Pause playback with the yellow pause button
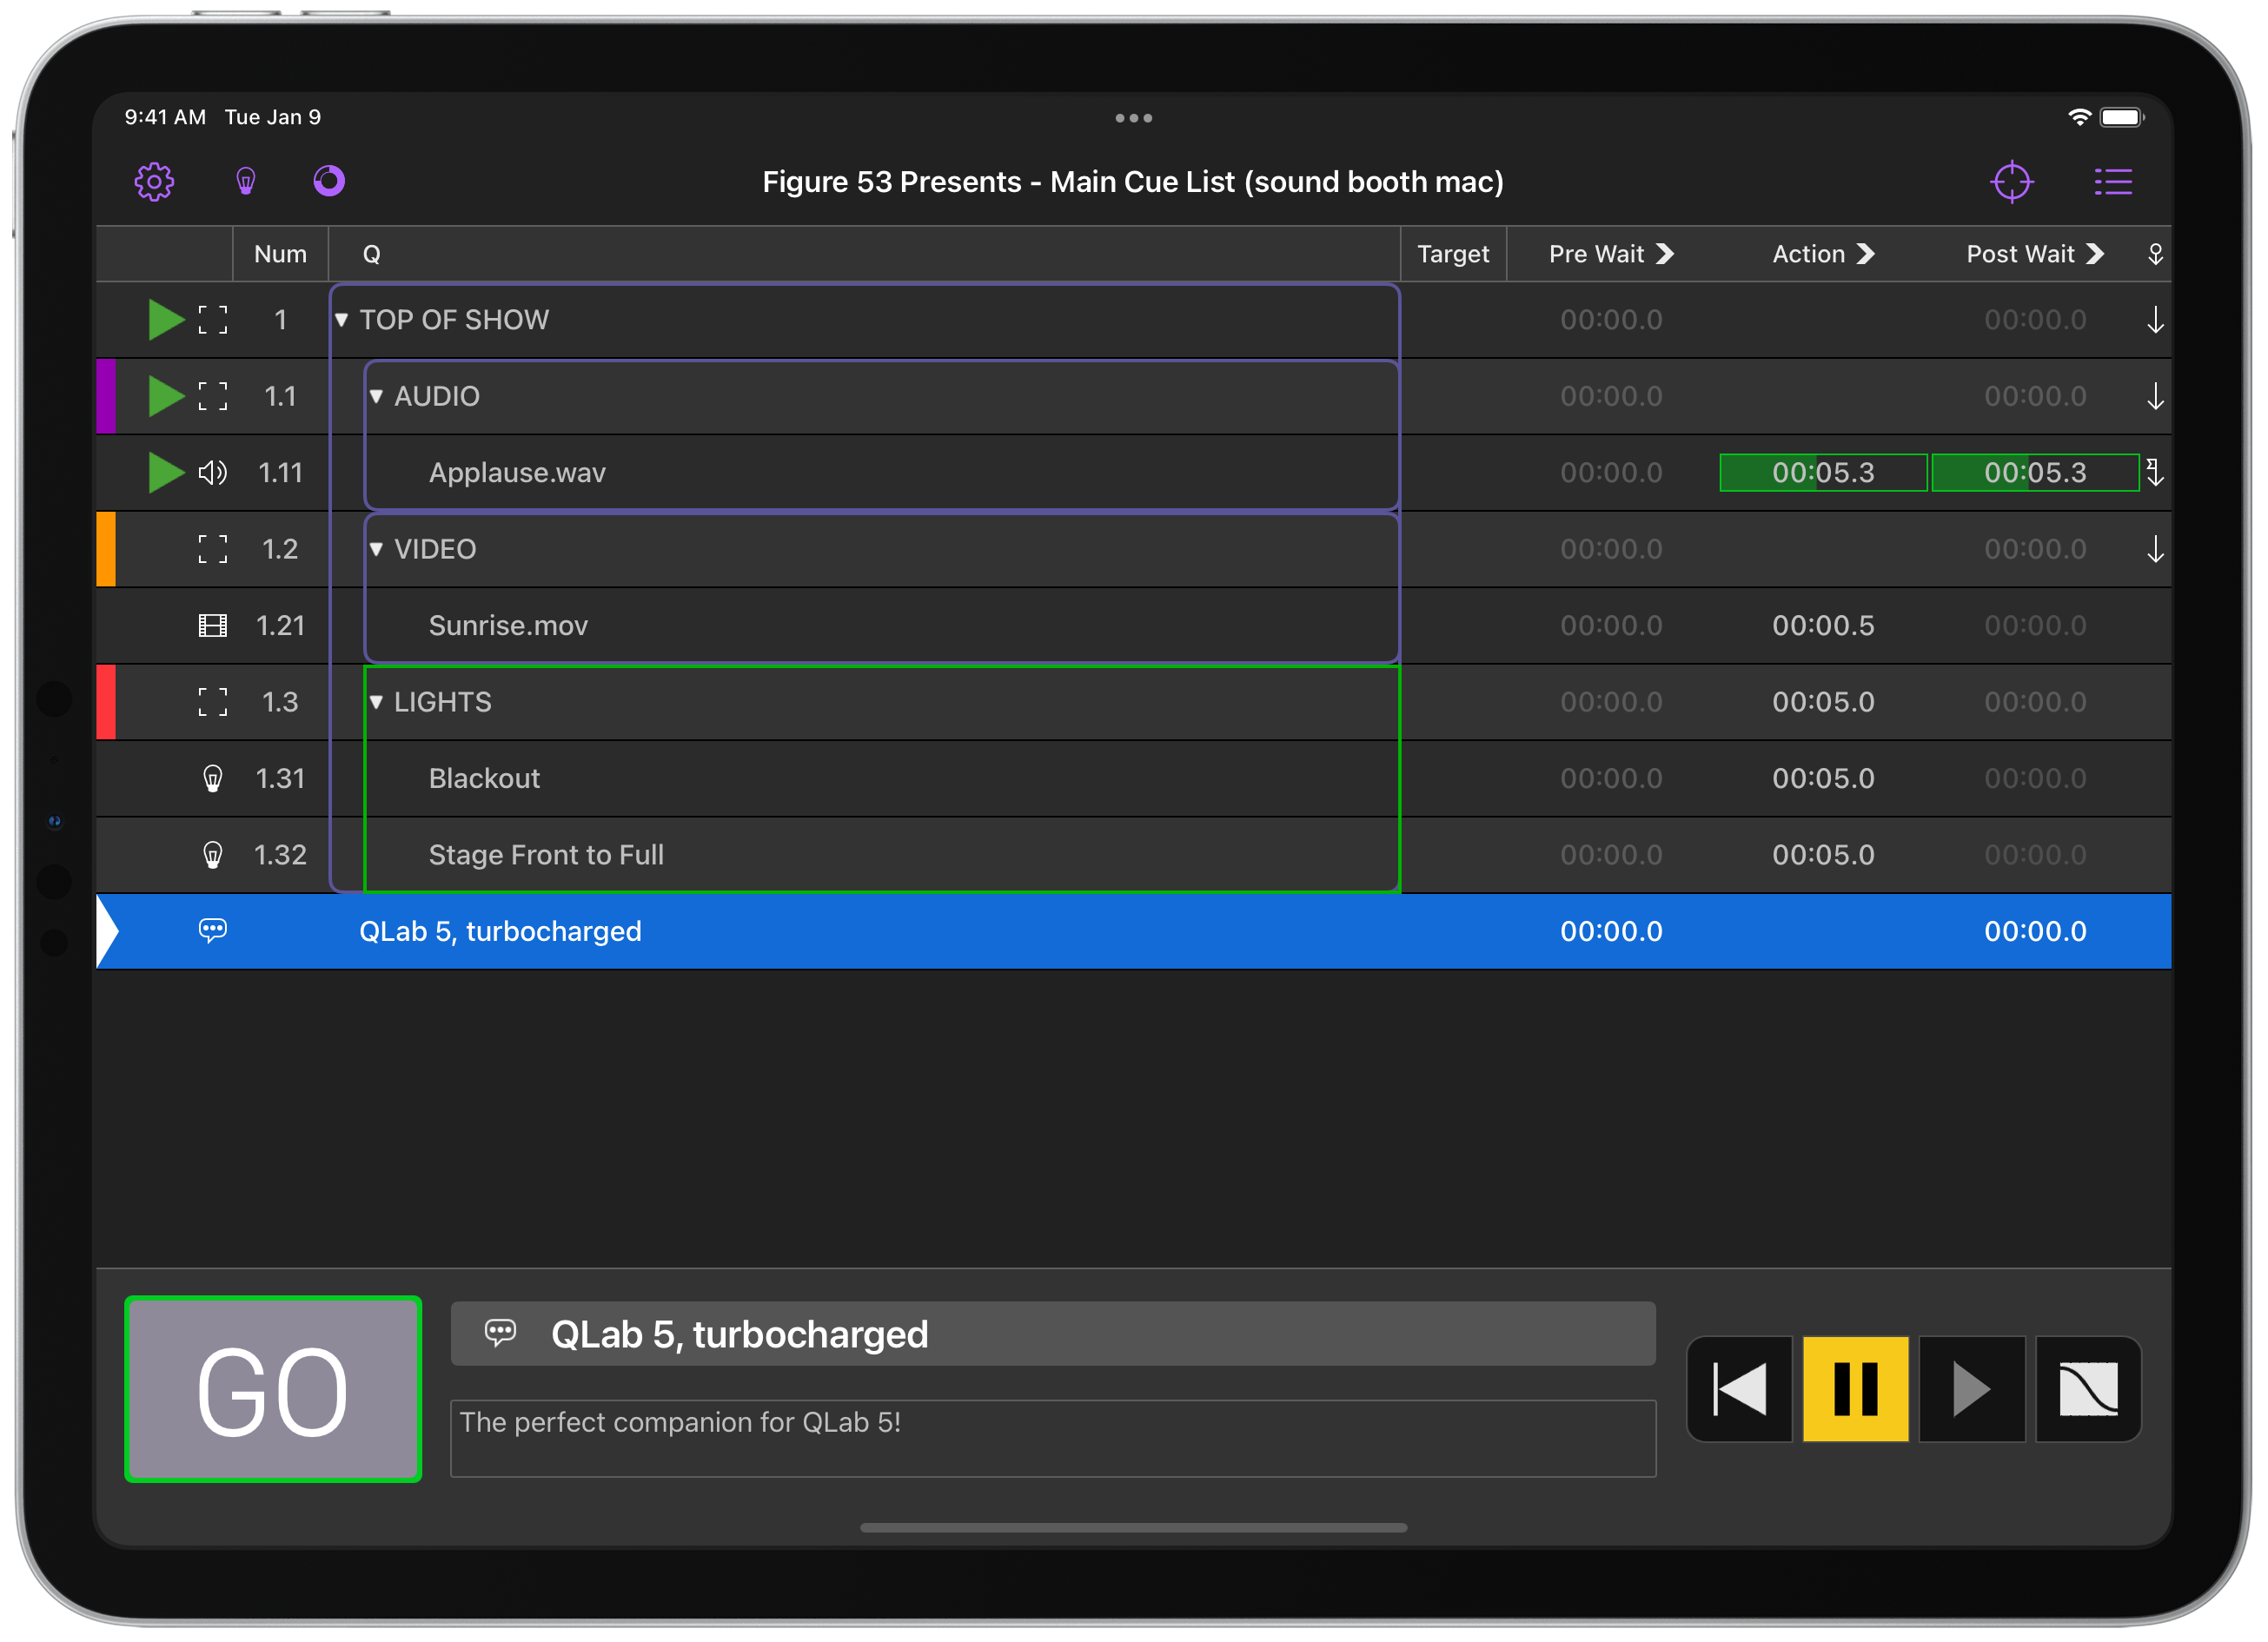This screenshot has height=1642, width=2268. tap(1855, 1388)
